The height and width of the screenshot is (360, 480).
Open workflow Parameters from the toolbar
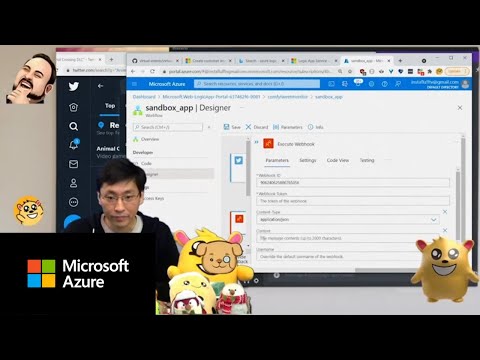pyautogui.click(x=288, y=127)
